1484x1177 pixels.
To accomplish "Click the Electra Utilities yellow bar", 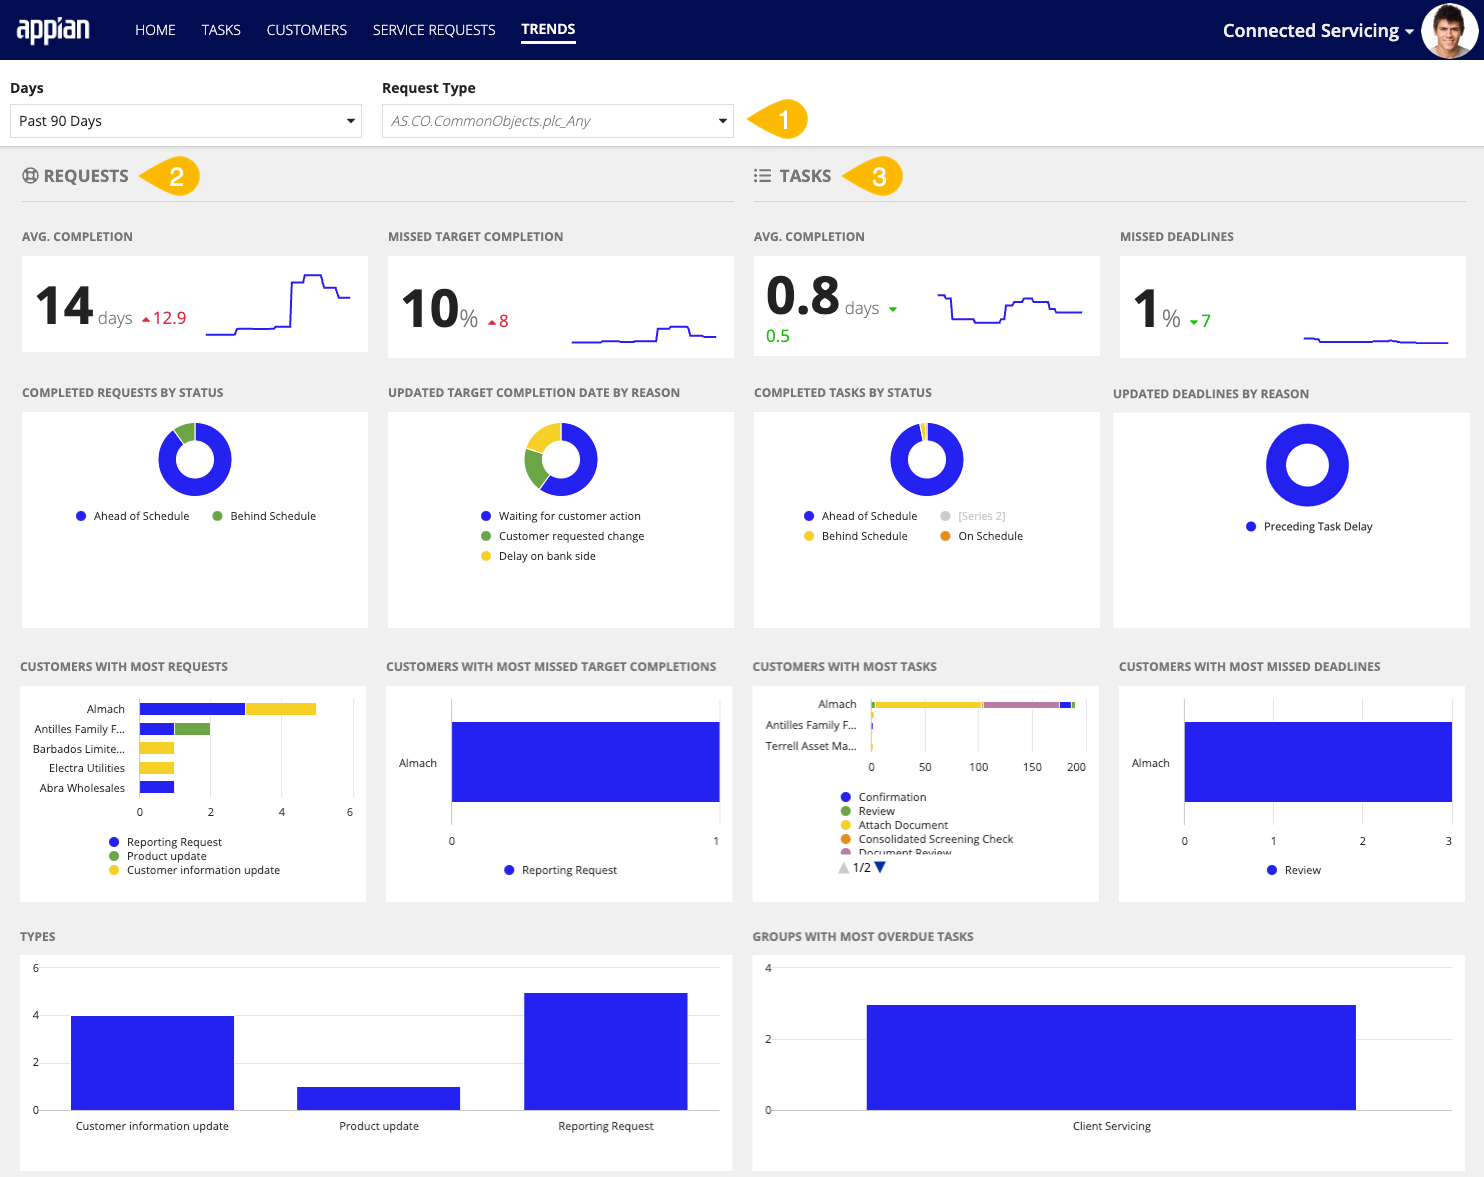I will (x=157, y=768).
